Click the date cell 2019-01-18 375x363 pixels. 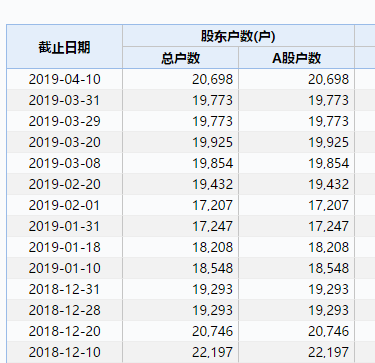coord(64,247)
